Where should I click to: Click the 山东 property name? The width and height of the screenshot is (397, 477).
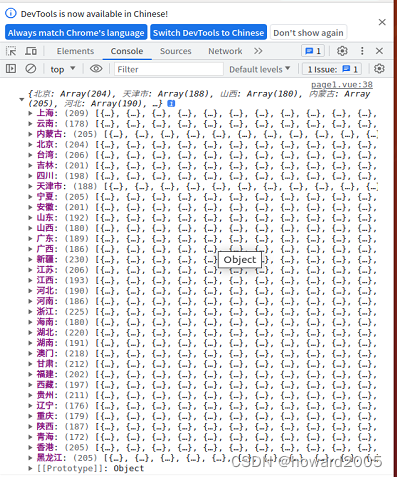pos(45,218)
